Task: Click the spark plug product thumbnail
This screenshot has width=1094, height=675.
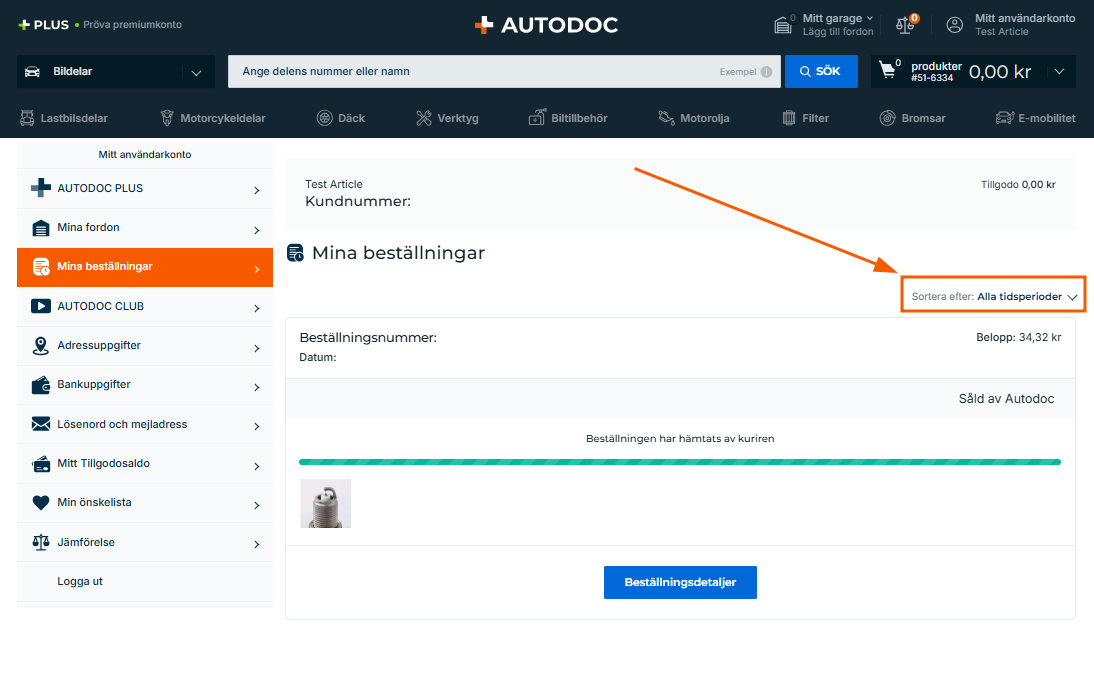Action: point(325,503)
